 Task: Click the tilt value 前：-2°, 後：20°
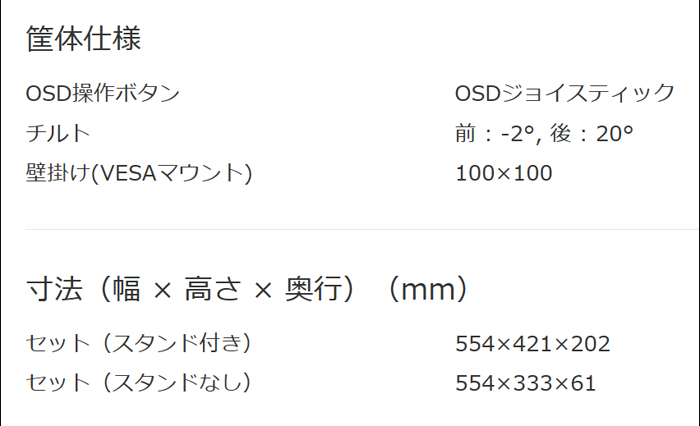click(x=544, y=134)
